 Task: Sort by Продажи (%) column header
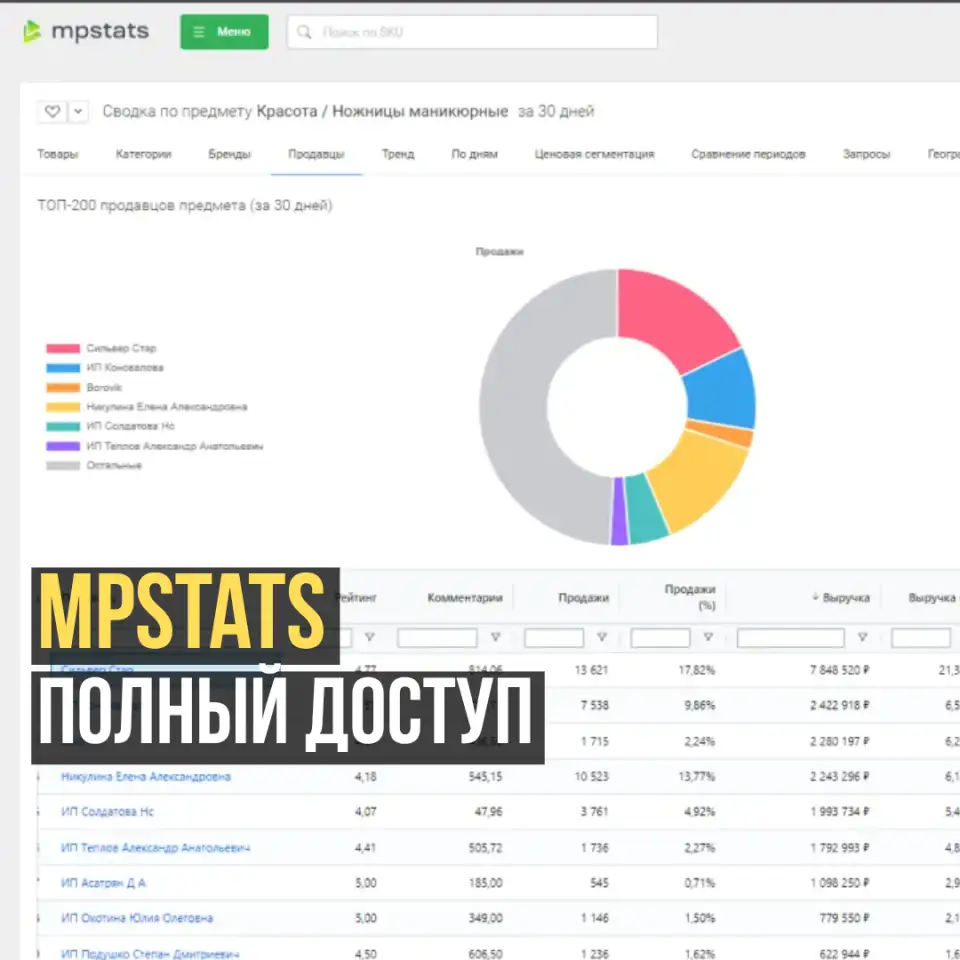[690, 597]
